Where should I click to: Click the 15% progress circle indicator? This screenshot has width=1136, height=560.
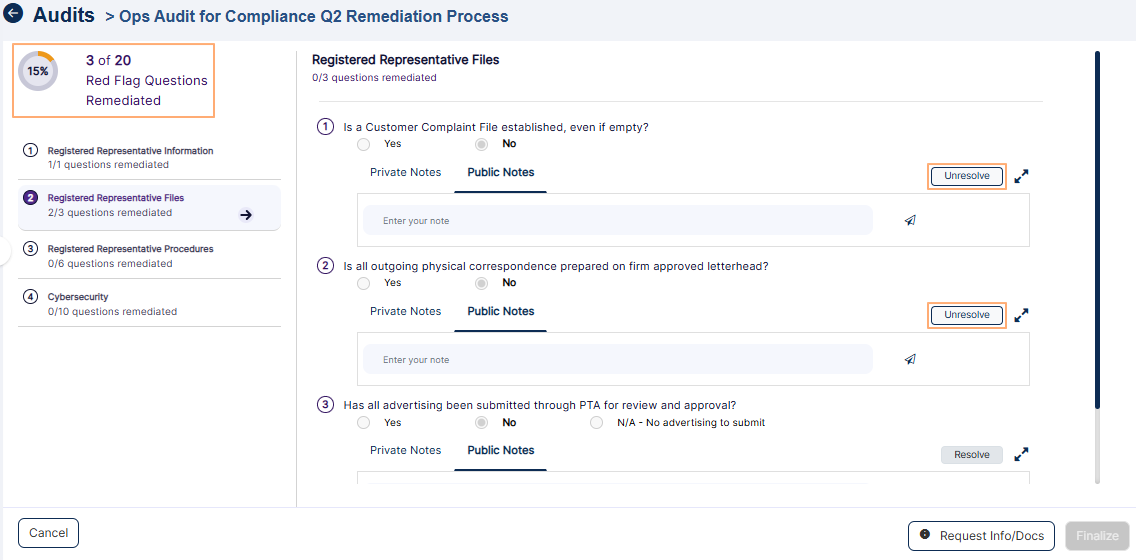[x=38, y=71]
